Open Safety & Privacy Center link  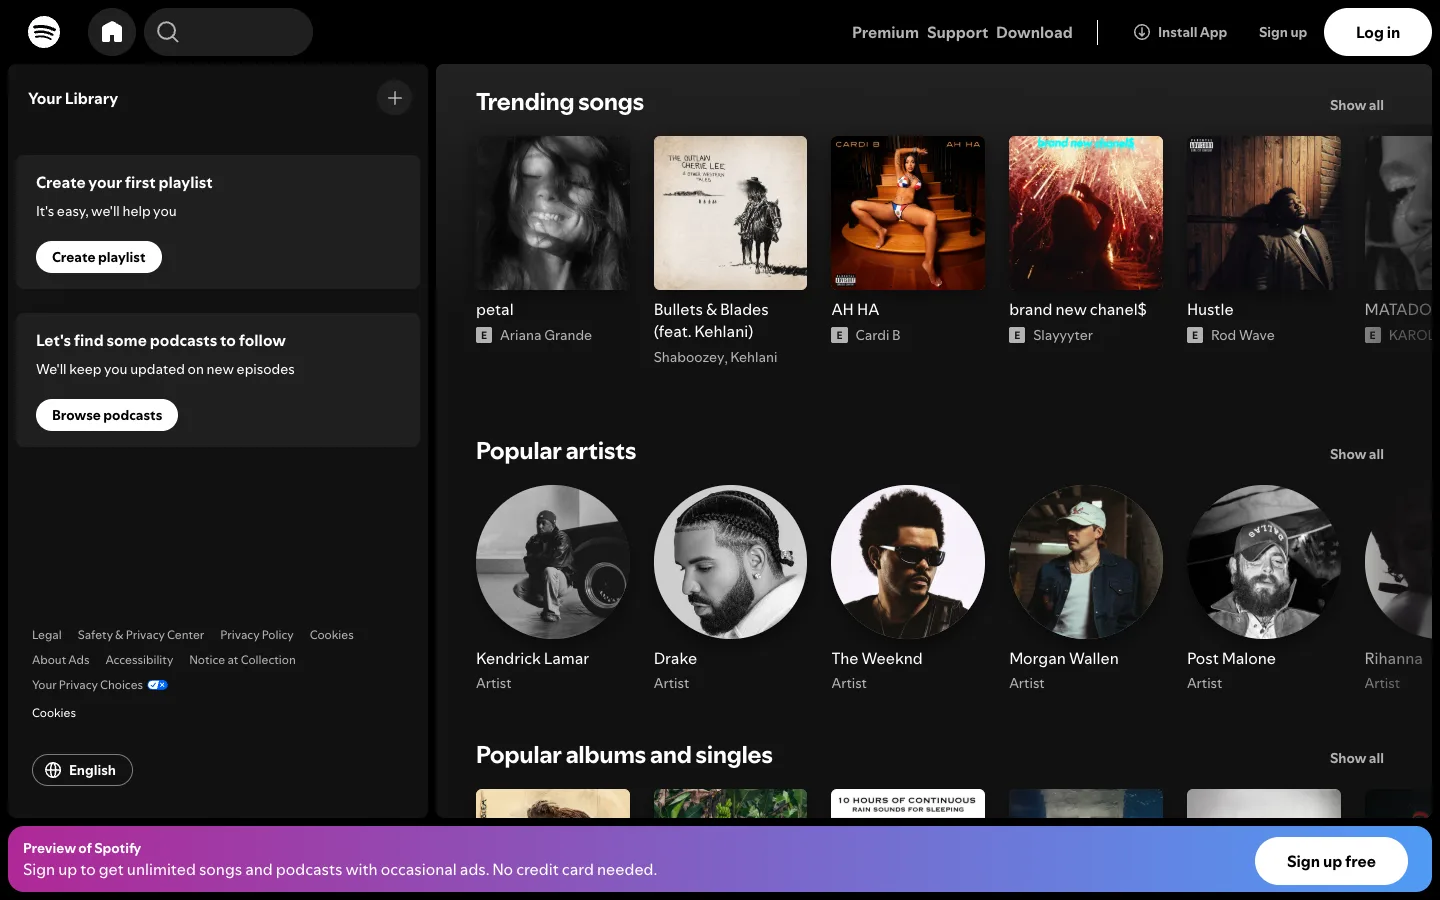click(141, 635)
